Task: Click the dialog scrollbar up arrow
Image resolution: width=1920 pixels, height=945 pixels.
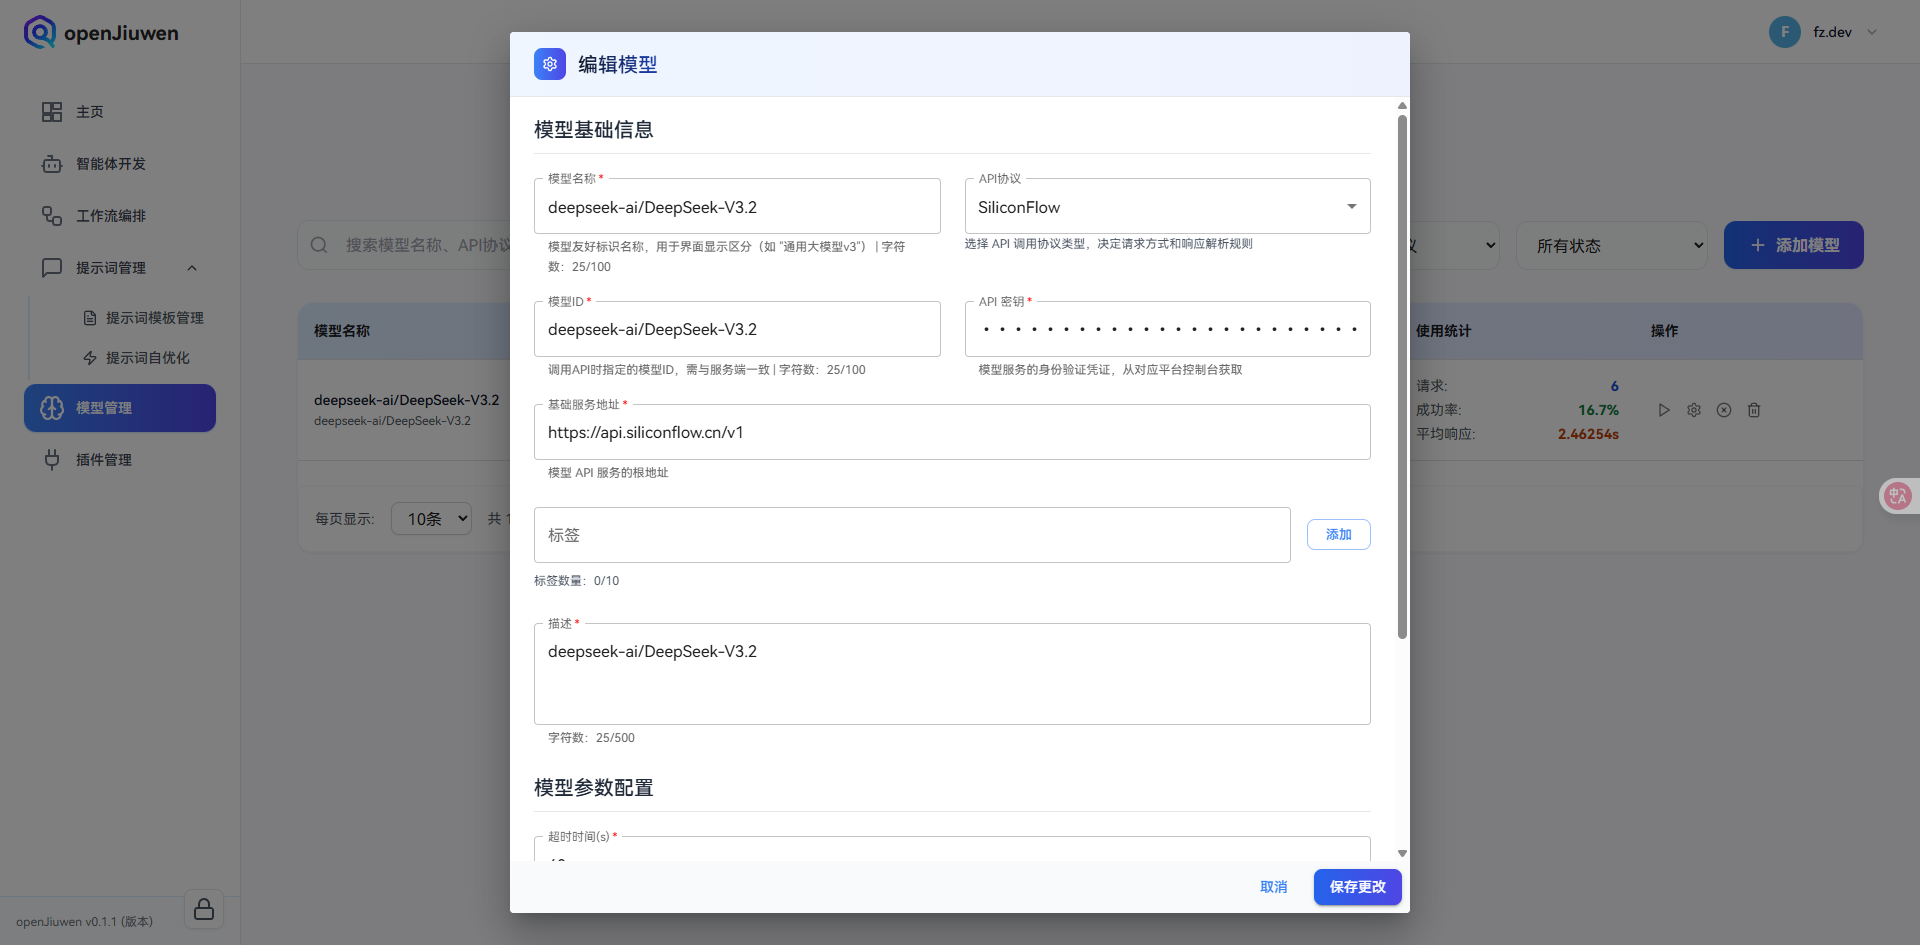Action: [1402, 105]
